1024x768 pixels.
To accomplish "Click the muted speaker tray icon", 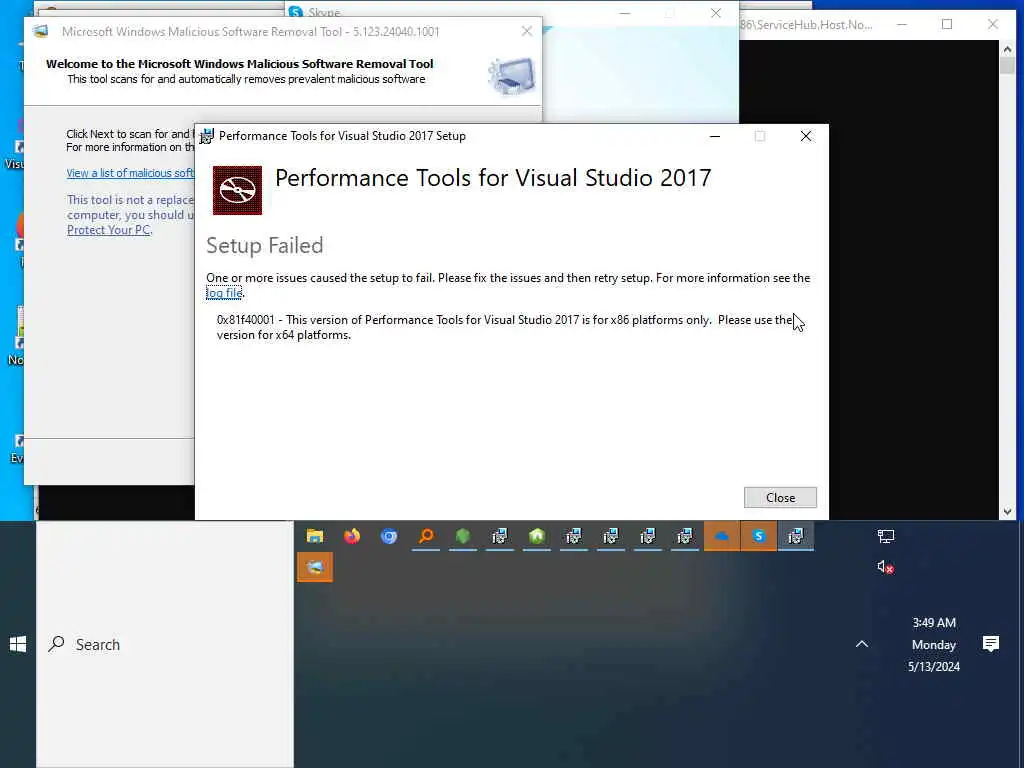I will (885, 567).
